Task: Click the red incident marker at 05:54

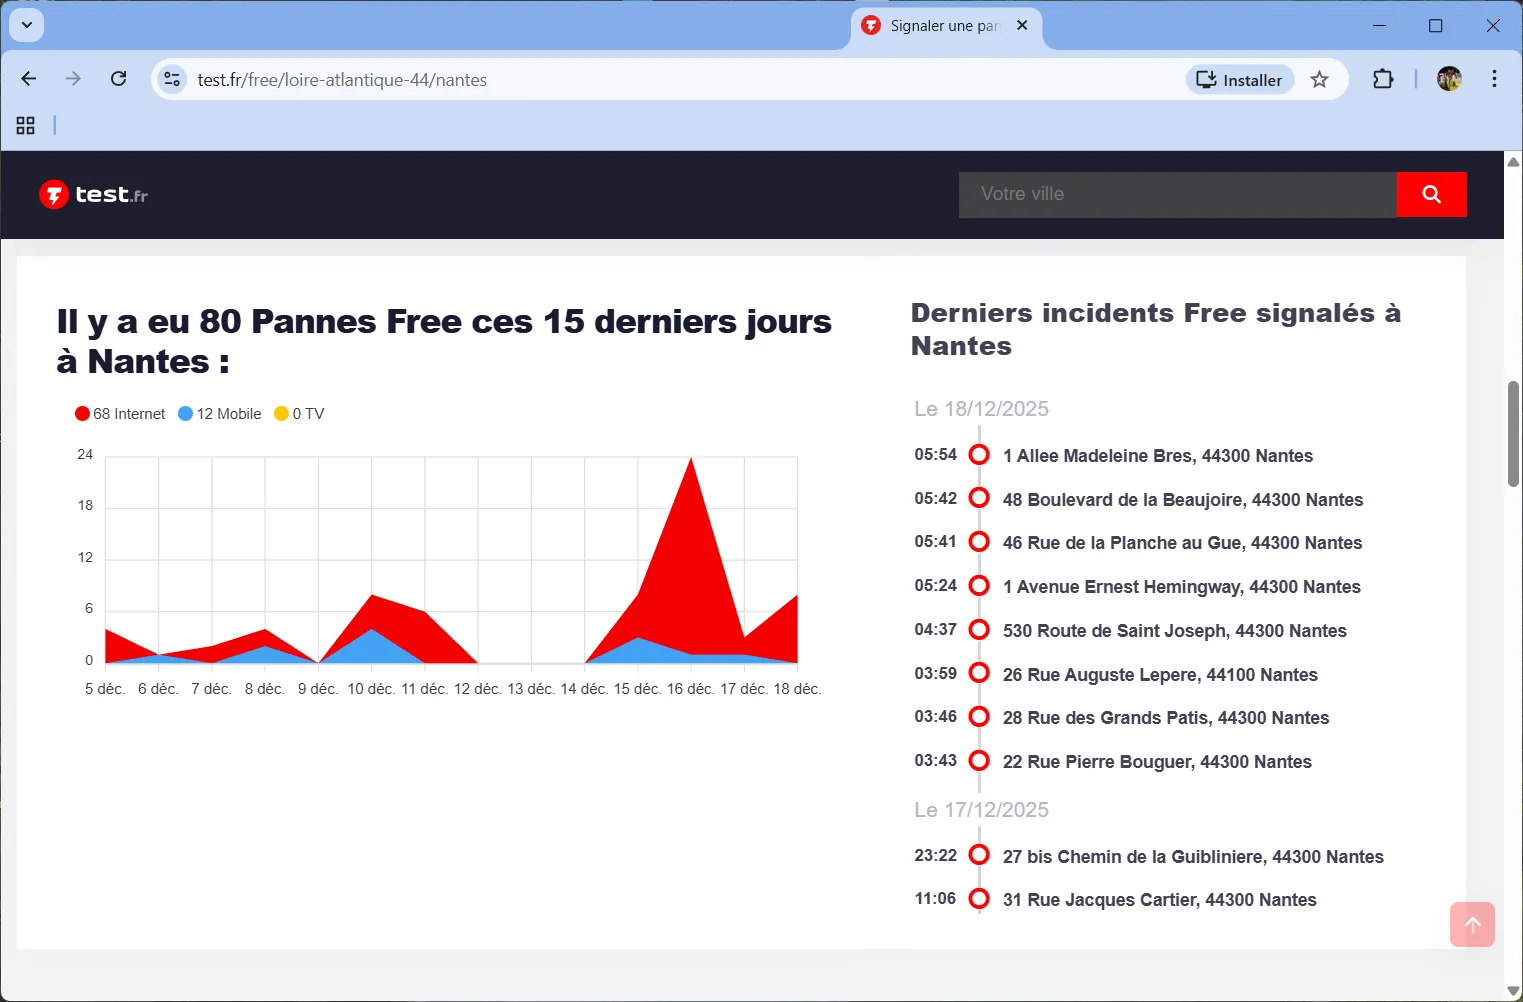Action: click(x=978, y=454)
